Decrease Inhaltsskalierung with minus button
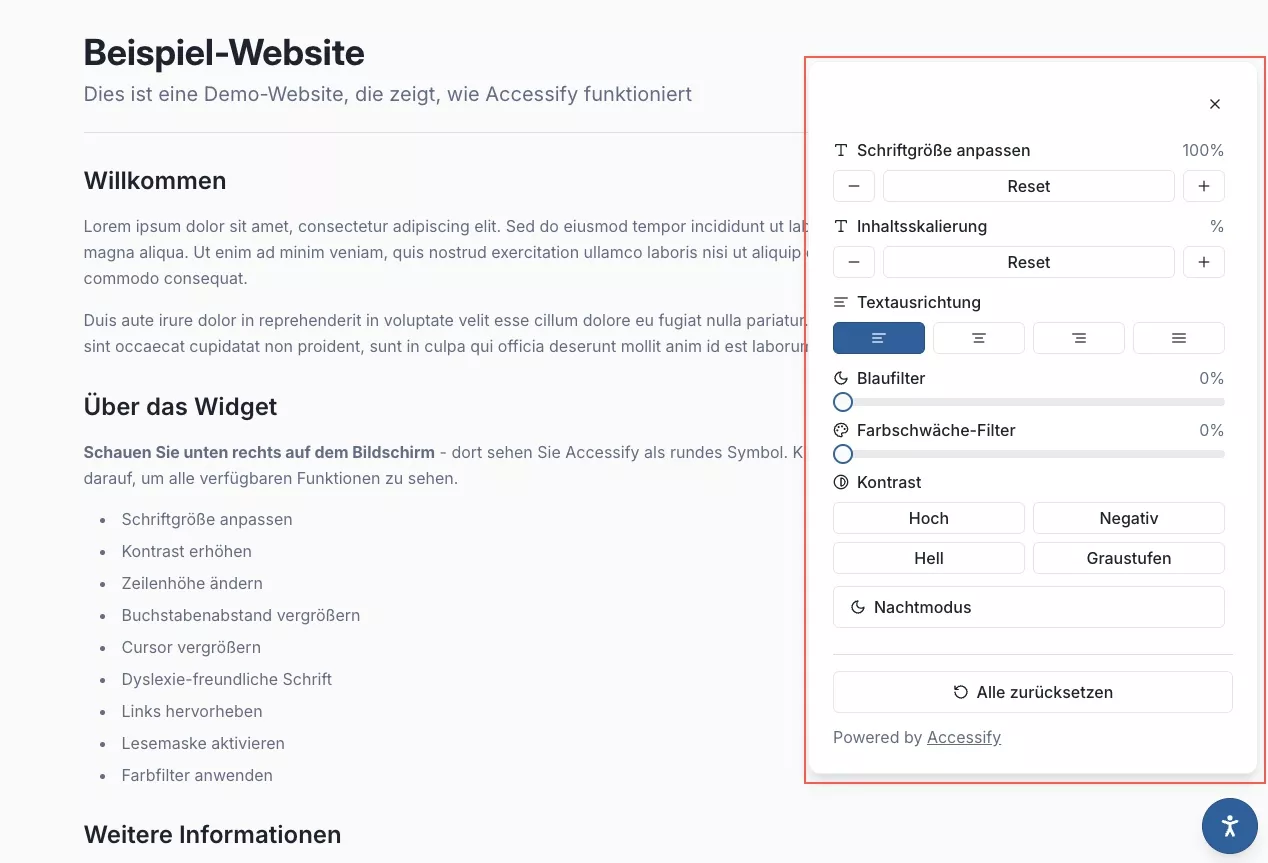Screen dimensions: 1268x863 click(x=854, y=262)
